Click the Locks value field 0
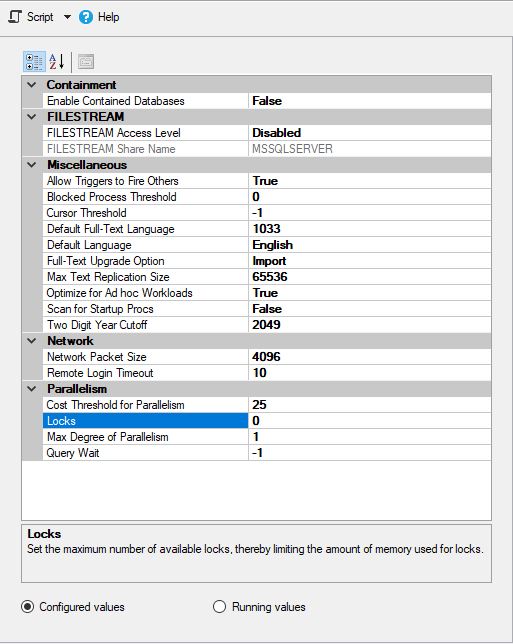 [x=370, y=421]
